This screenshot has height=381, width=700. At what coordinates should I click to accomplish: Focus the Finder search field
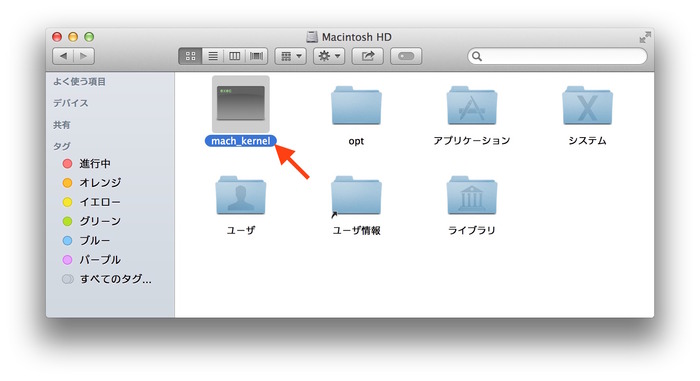557,56
